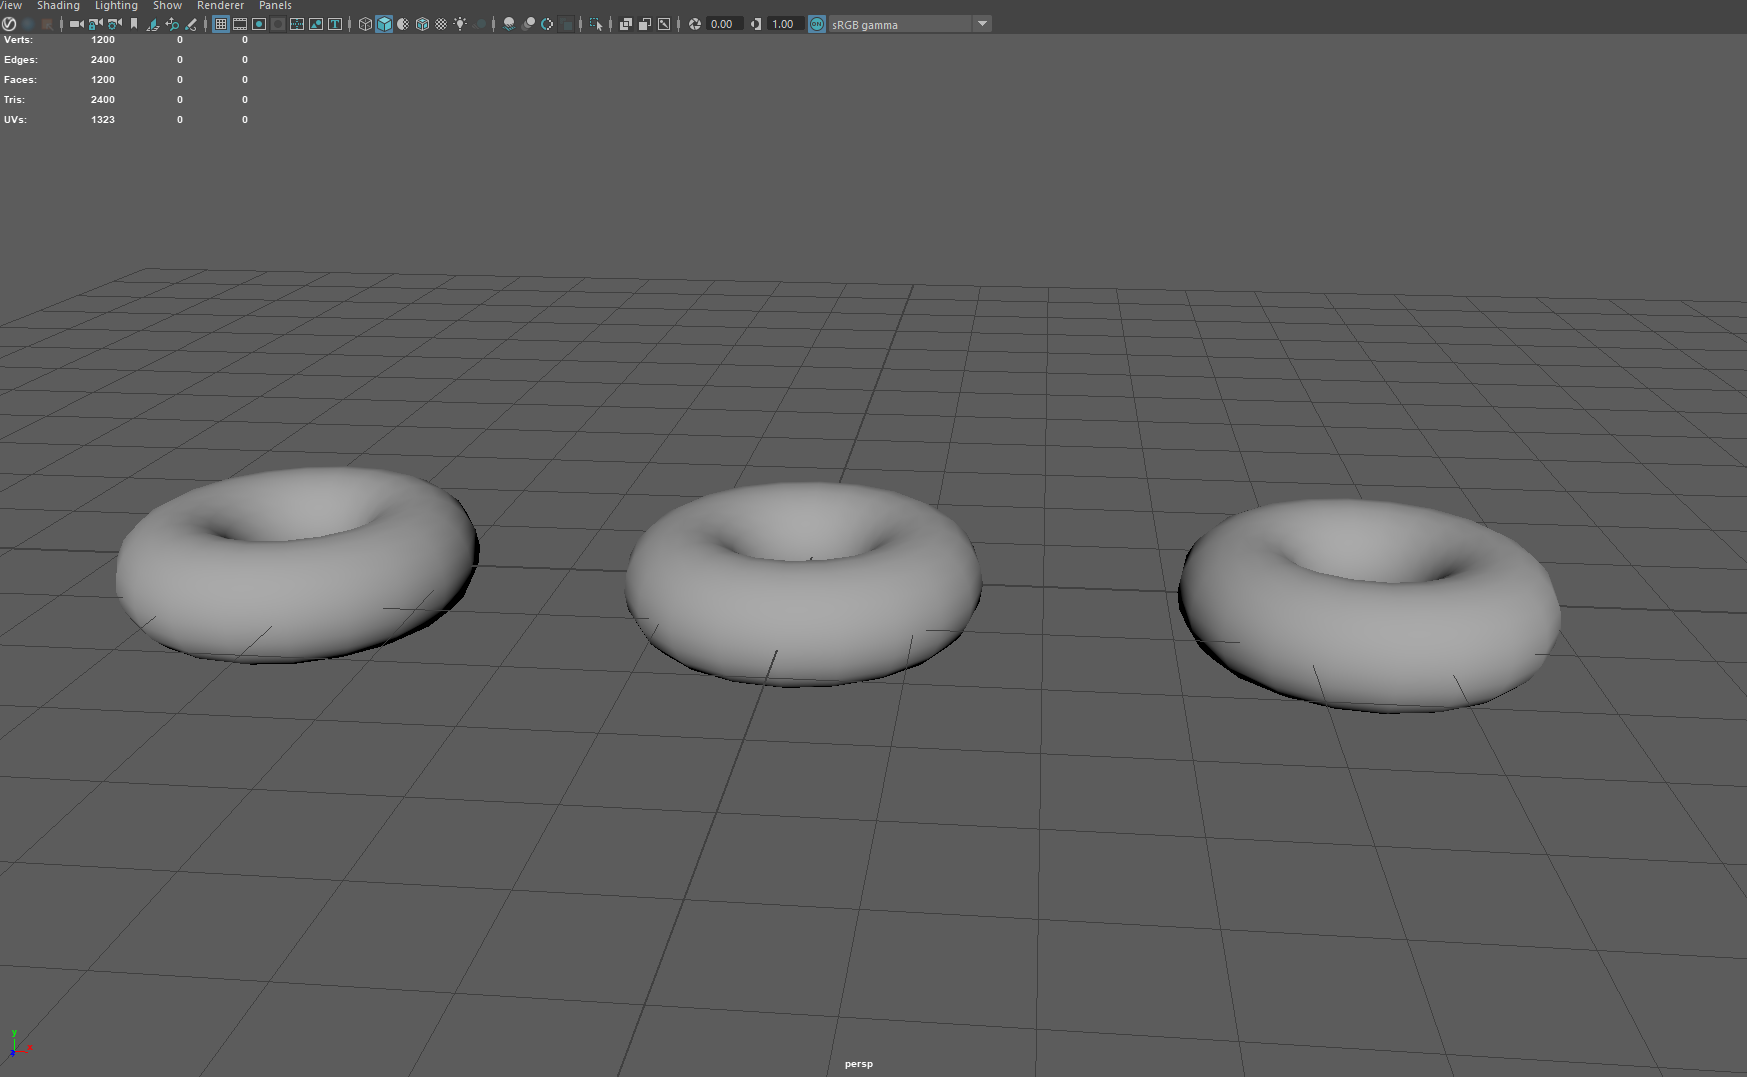Open Camera Attributes via camera gear icon
The image size is (1747, 1077).
click(x=114, y=24)
